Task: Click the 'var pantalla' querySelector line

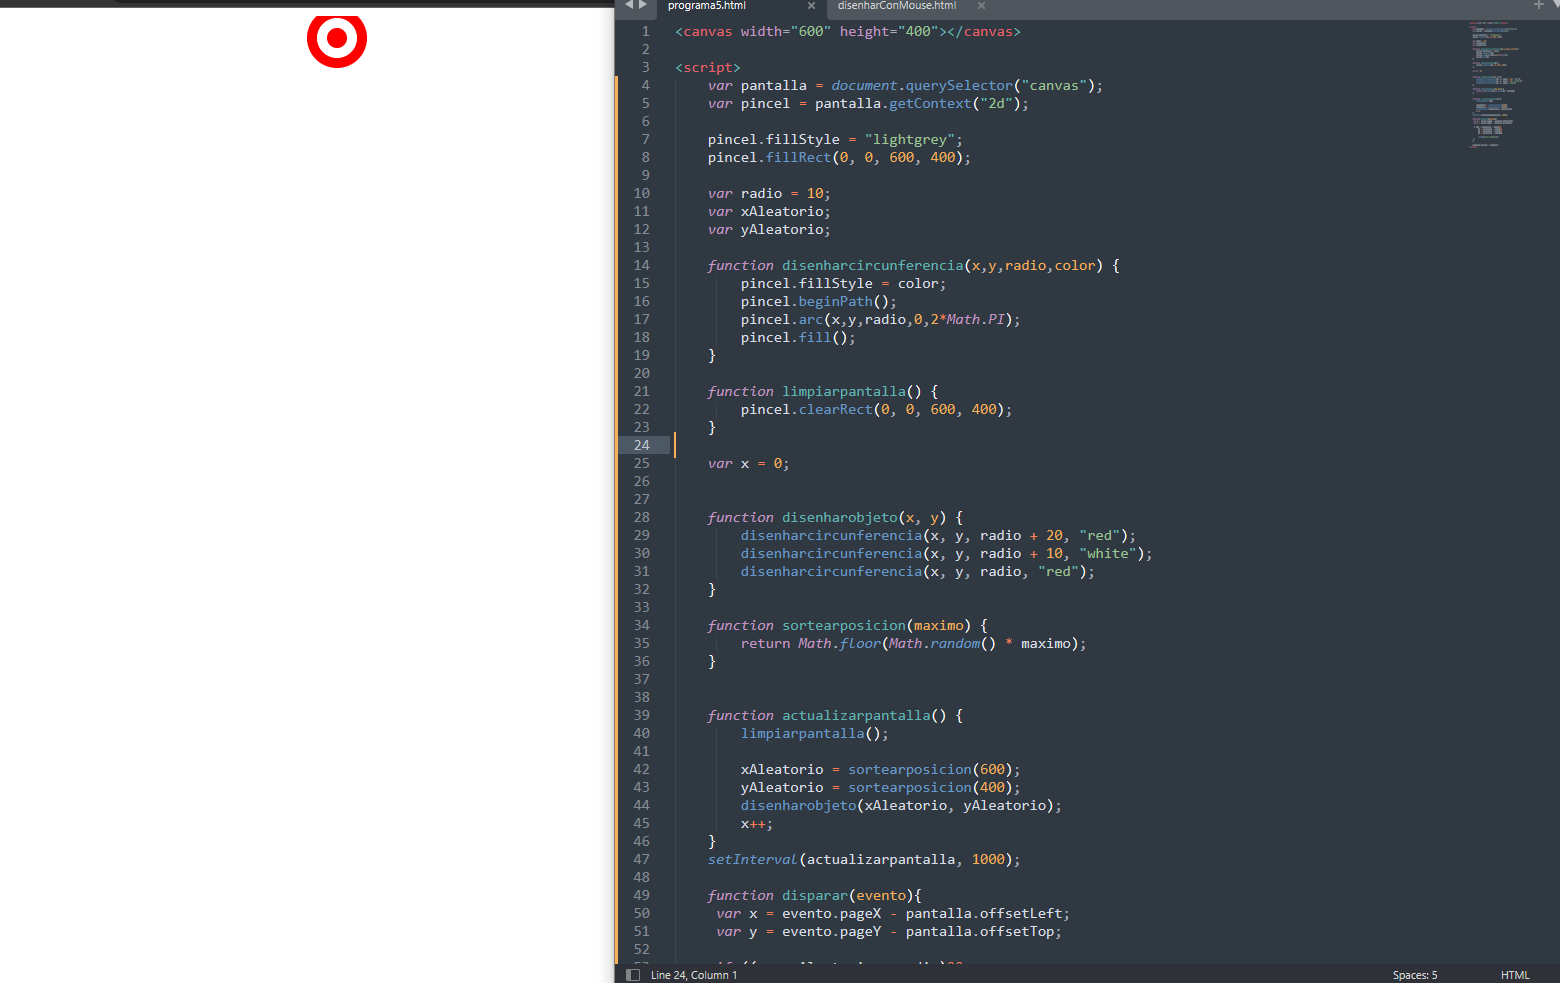Action: [905, 85]
